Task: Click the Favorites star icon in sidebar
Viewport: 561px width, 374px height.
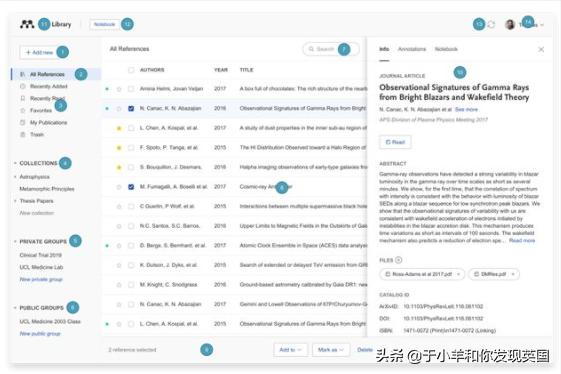Action: point(23,110)
